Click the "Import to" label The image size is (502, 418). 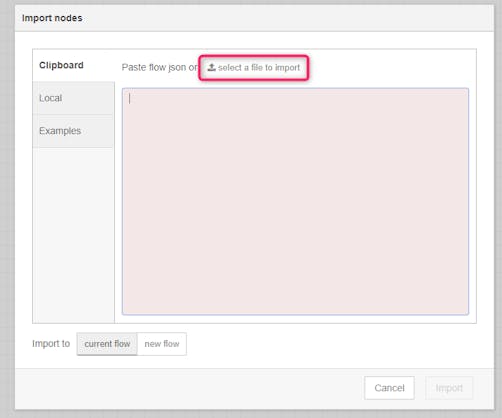point(51,344)
